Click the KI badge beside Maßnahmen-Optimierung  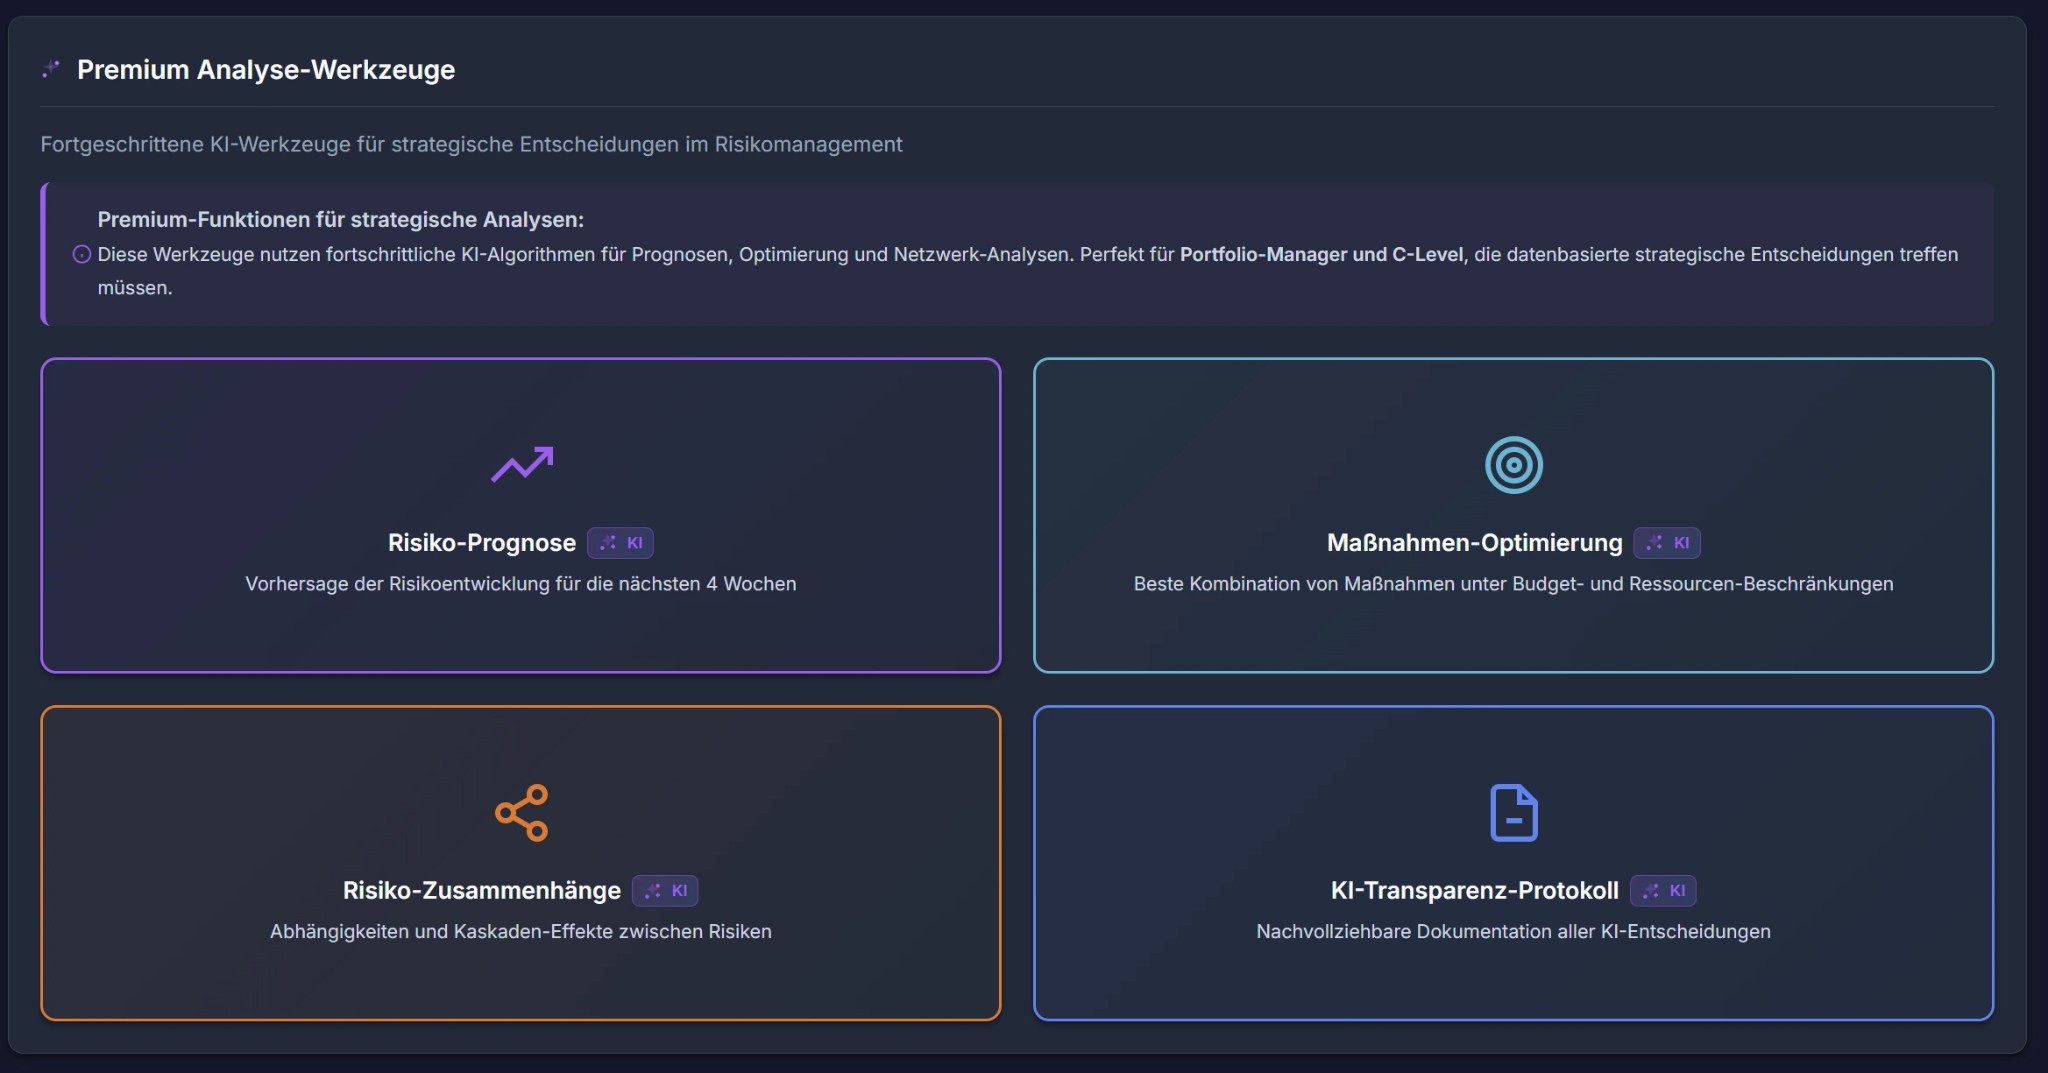click(1667, 543)
